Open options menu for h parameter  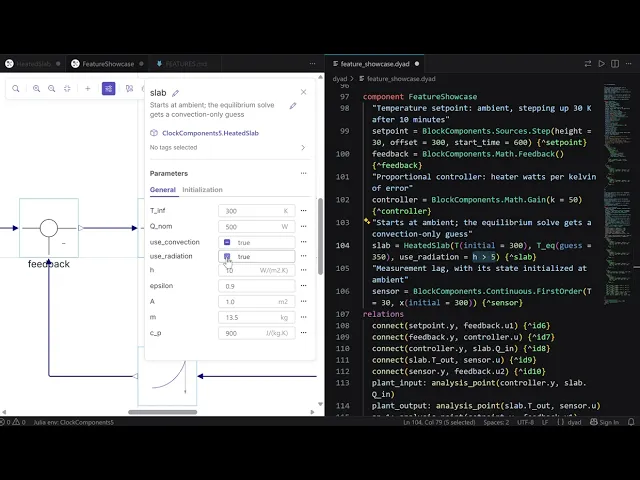click(x=303, y=270)
